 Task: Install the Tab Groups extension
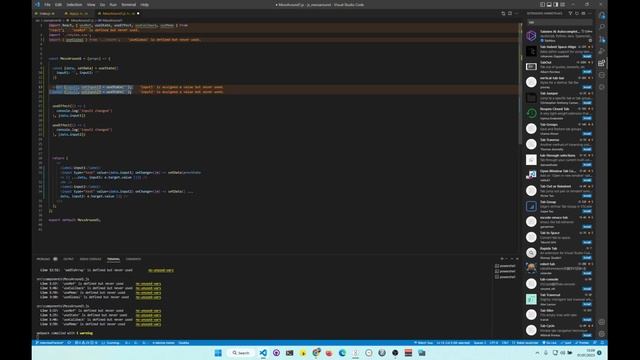(587, 134)
